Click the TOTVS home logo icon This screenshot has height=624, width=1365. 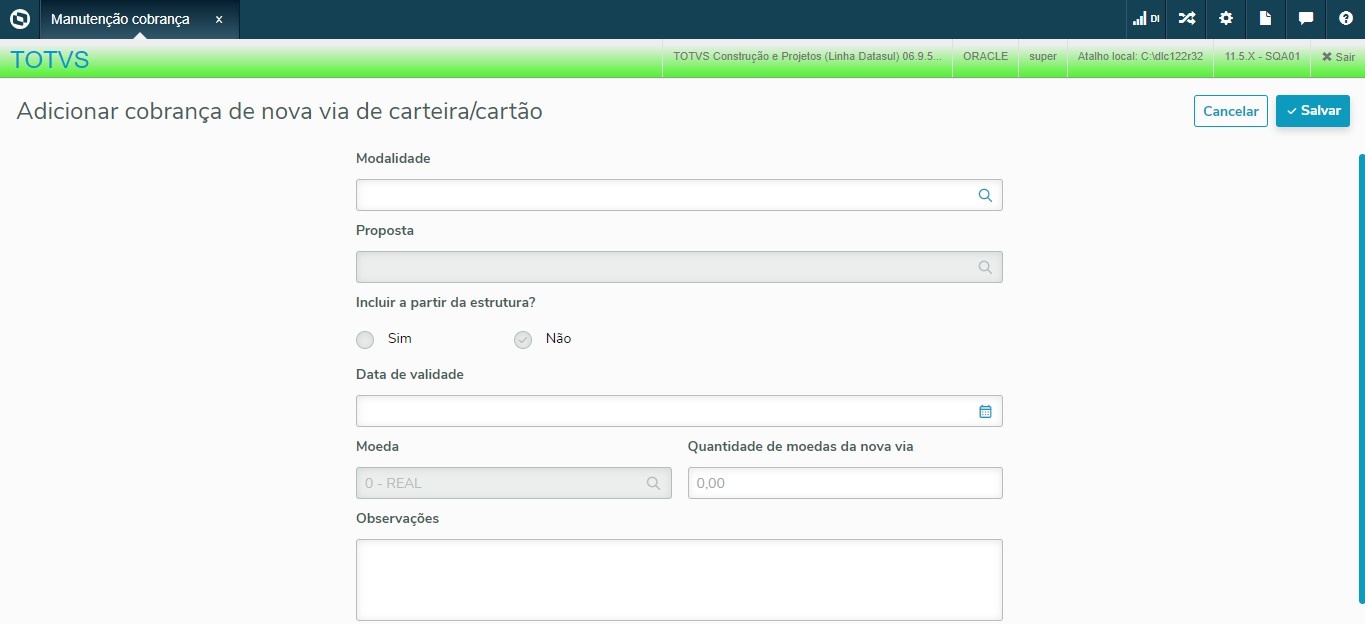19,19
